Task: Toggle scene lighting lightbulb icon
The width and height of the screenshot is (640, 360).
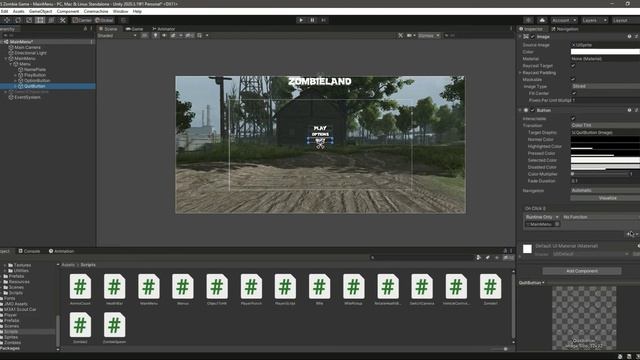Action: point(156,36)
